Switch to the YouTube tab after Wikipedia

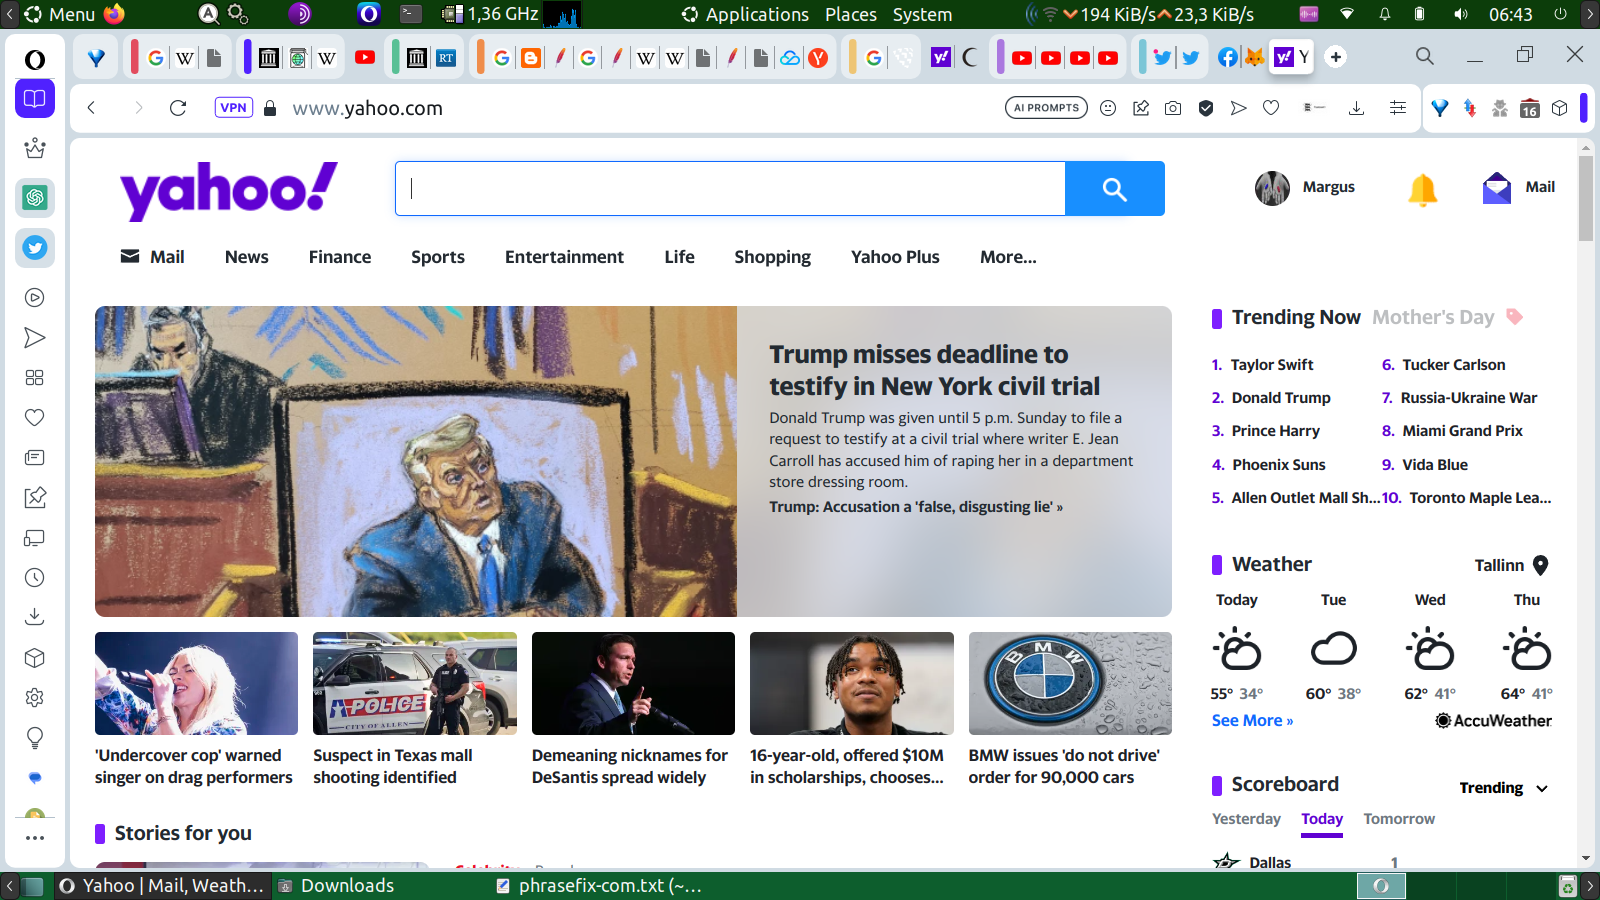pyautogui.click(x=365, y=57)
